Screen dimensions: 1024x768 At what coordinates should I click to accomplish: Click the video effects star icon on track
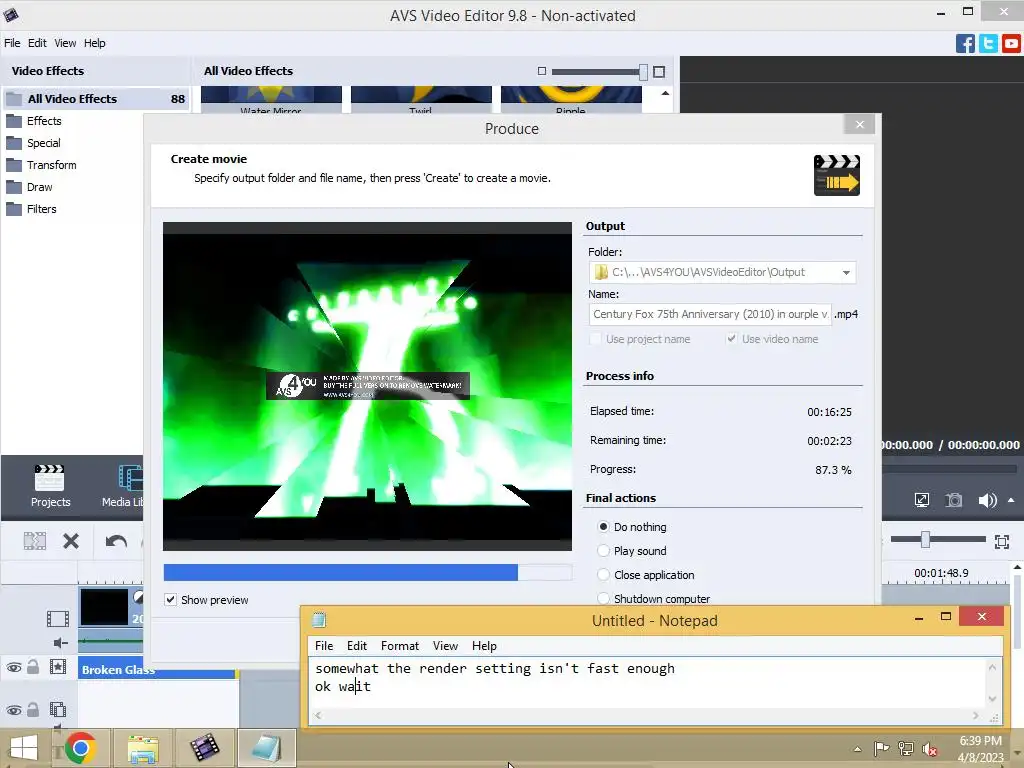click(x=57, y=667)
